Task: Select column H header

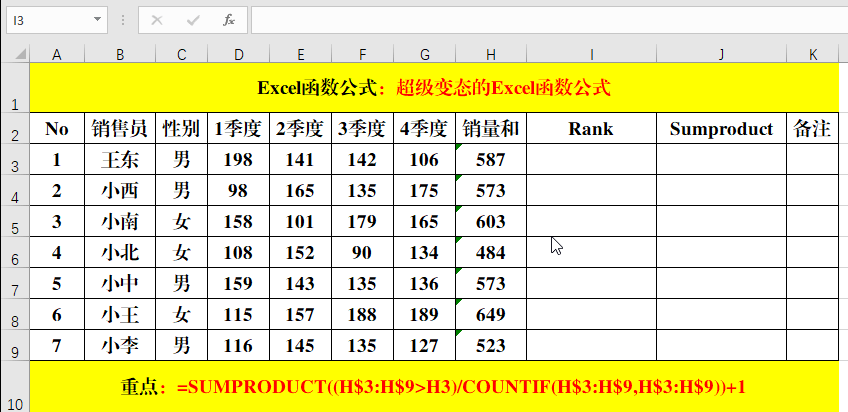Action: pos(491,54)
